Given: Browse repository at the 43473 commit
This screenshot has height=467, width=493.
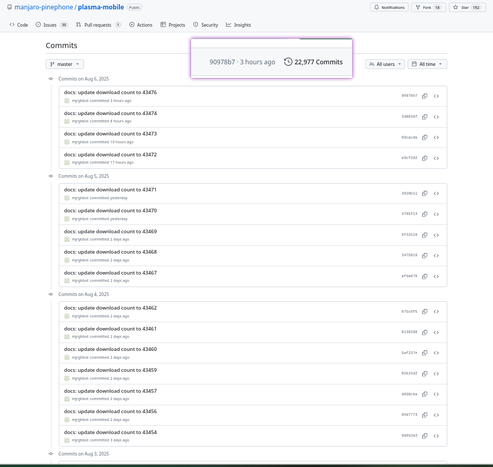Looking at the screenshot, I should pos(436,137).
